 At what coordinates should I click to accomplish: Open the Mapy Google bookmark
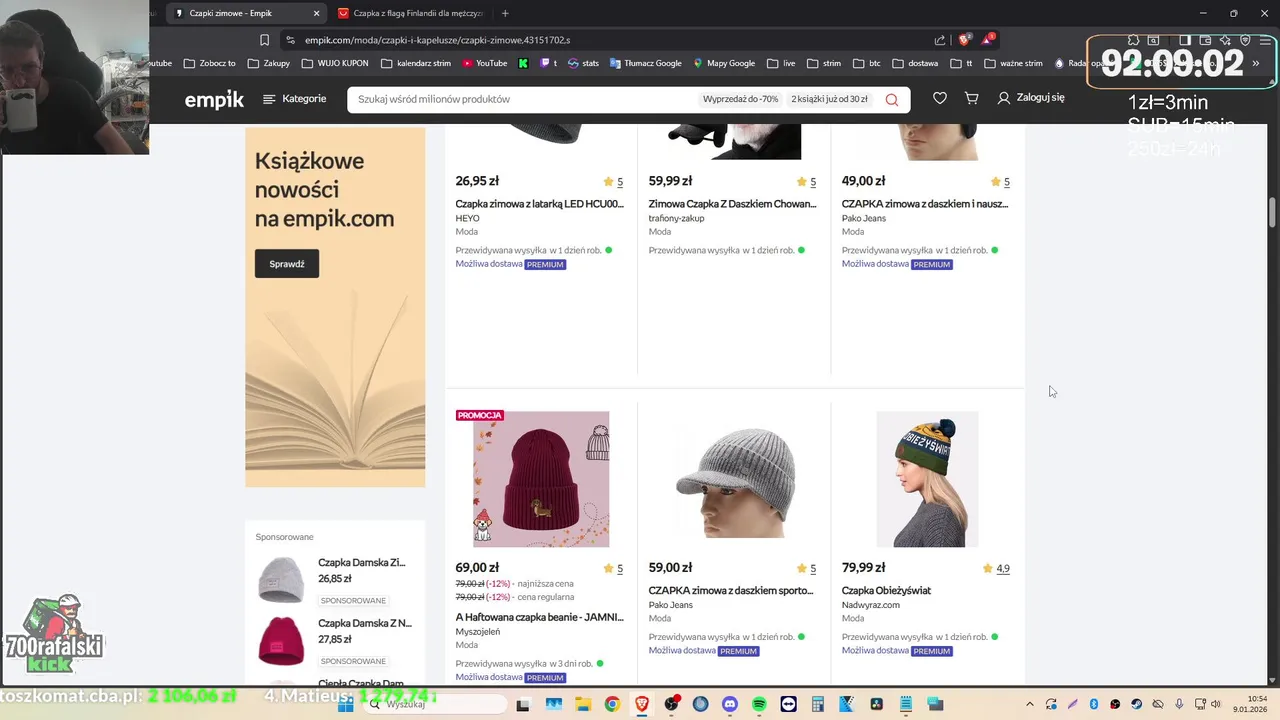pyautogui.click(x=723, y=63)
